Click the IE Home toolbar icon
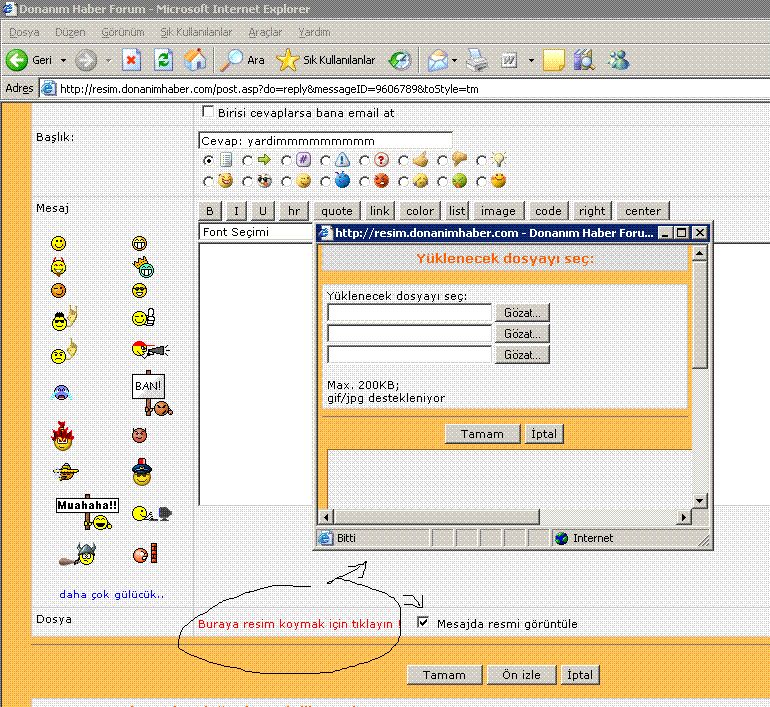 [194, 60]
